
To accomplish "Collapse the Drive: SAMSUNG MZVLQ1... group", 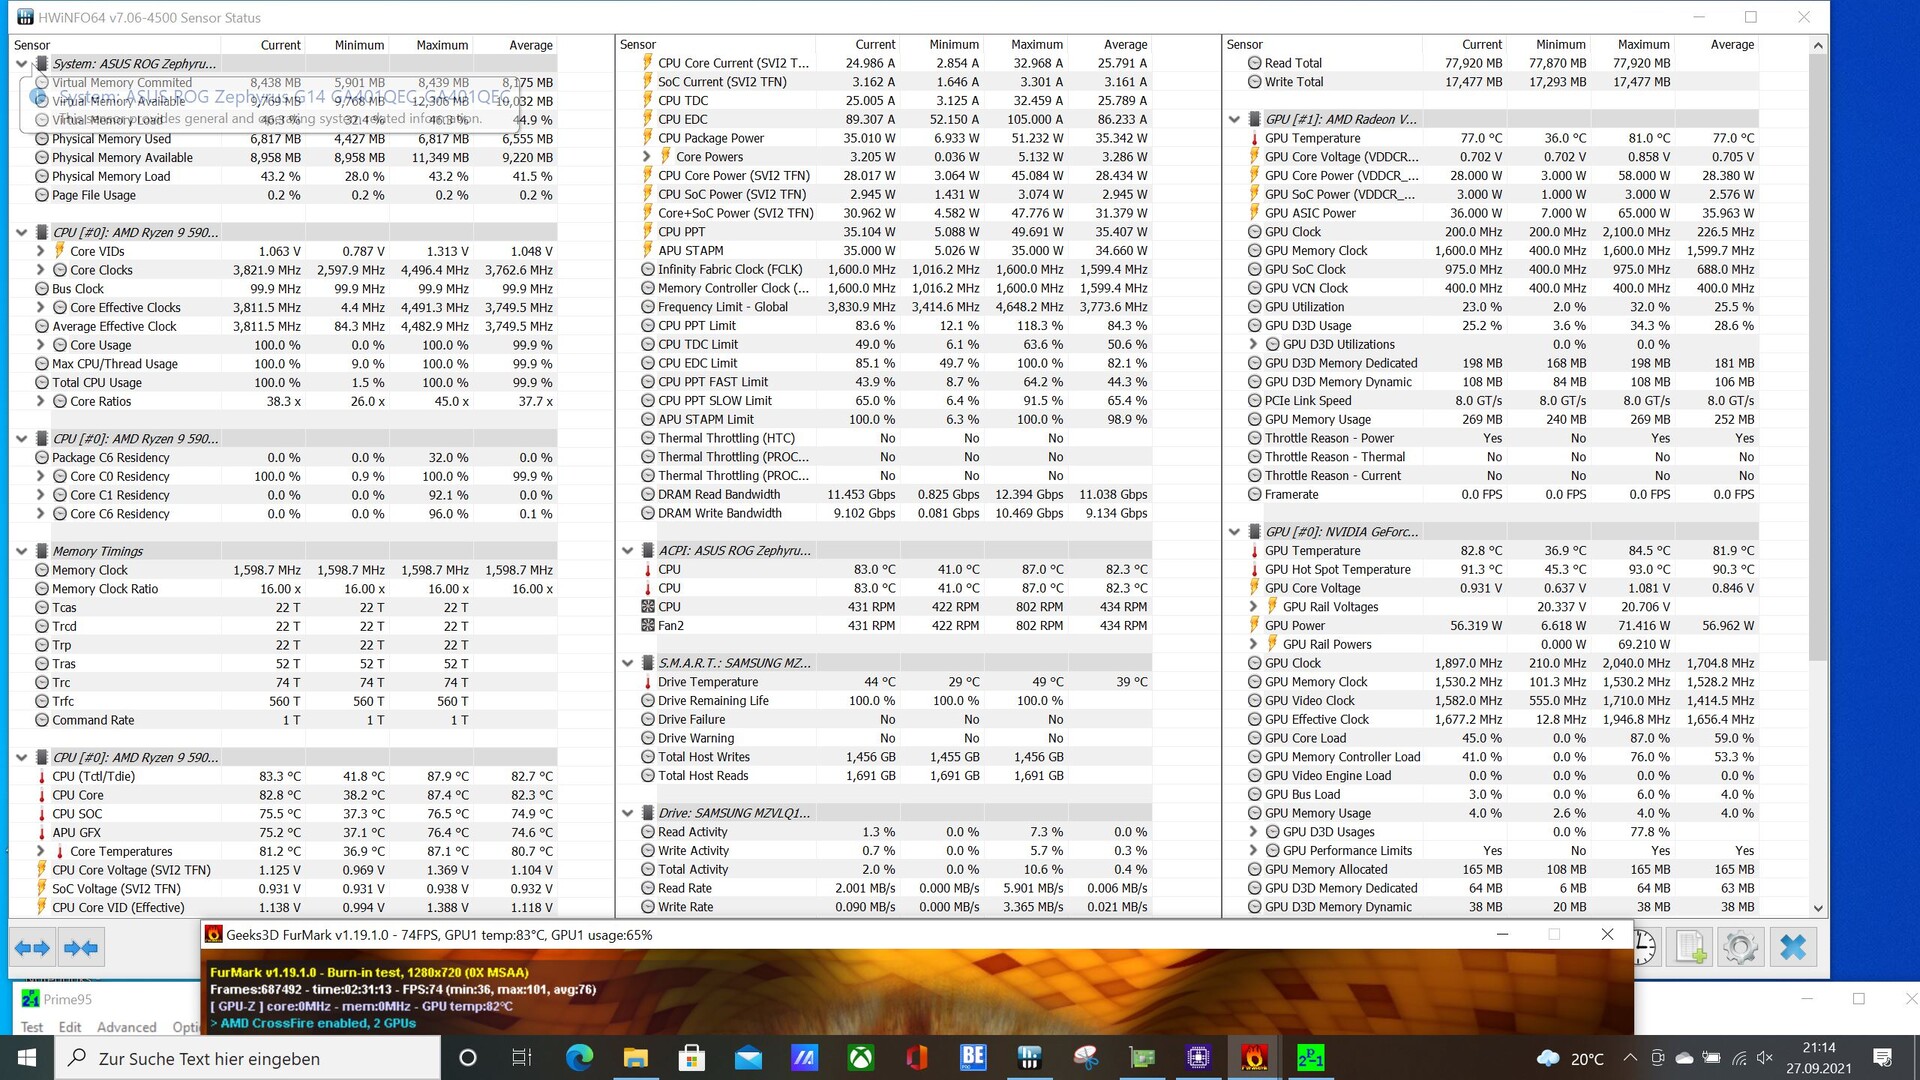I will click(627, 813).
